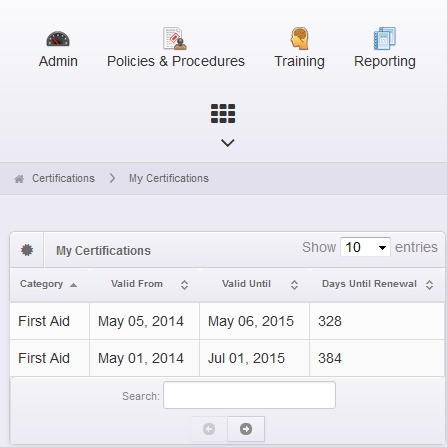Click into the Search field

(x=249, y=395)
